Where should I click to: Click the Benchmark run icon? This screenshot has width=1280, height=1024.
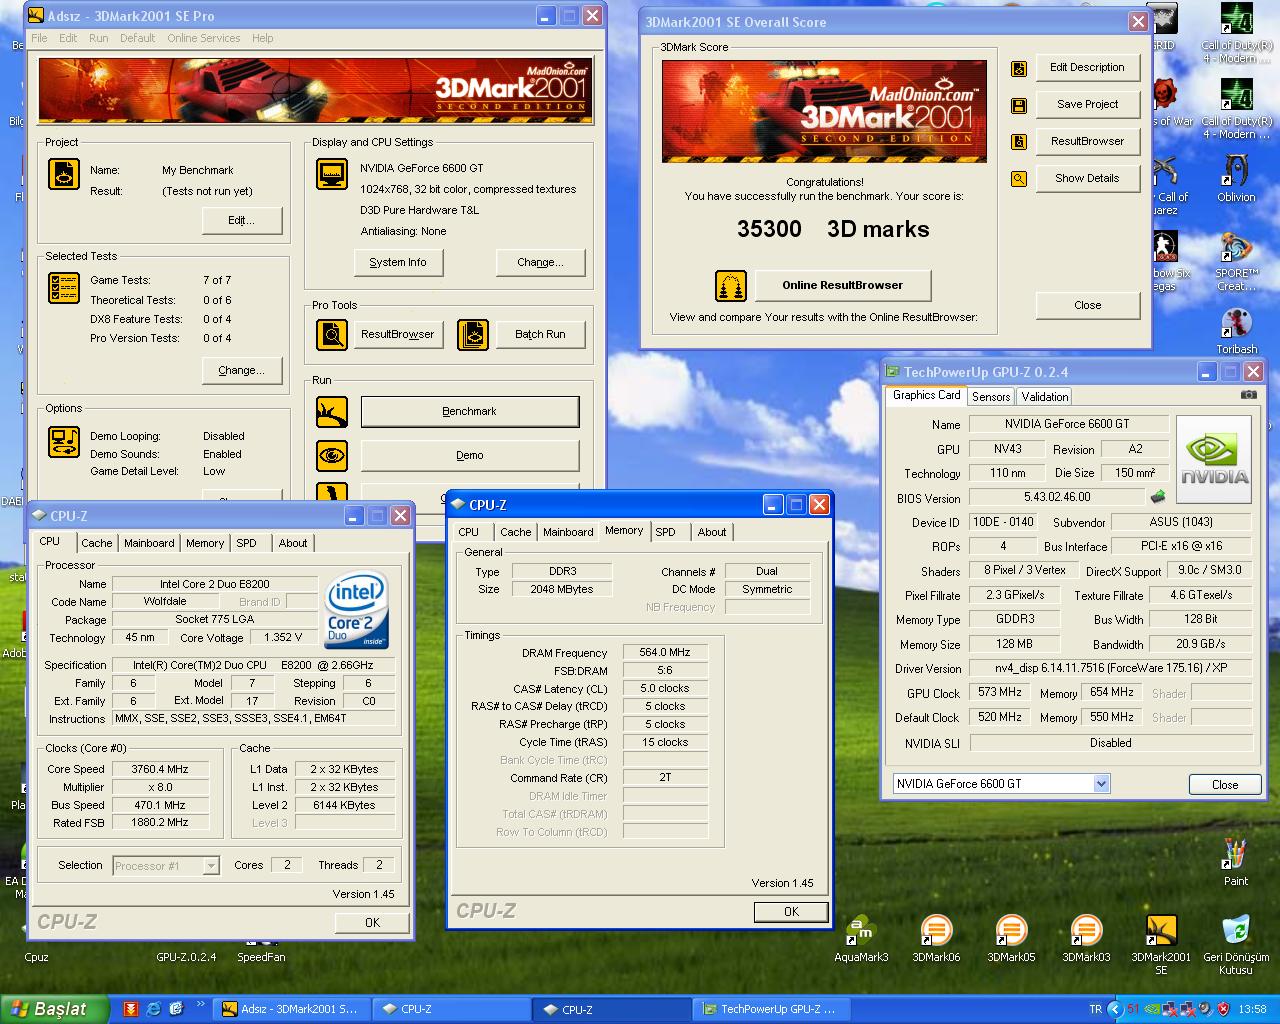332,411
